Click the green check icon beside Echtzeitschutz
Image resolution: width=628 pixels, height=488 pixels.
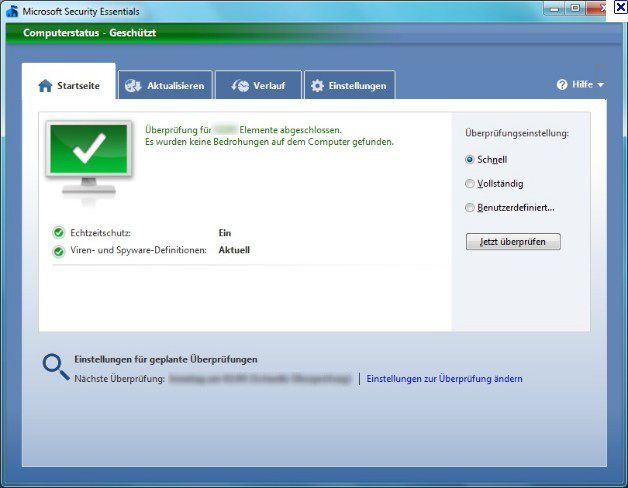pos(59,233)
